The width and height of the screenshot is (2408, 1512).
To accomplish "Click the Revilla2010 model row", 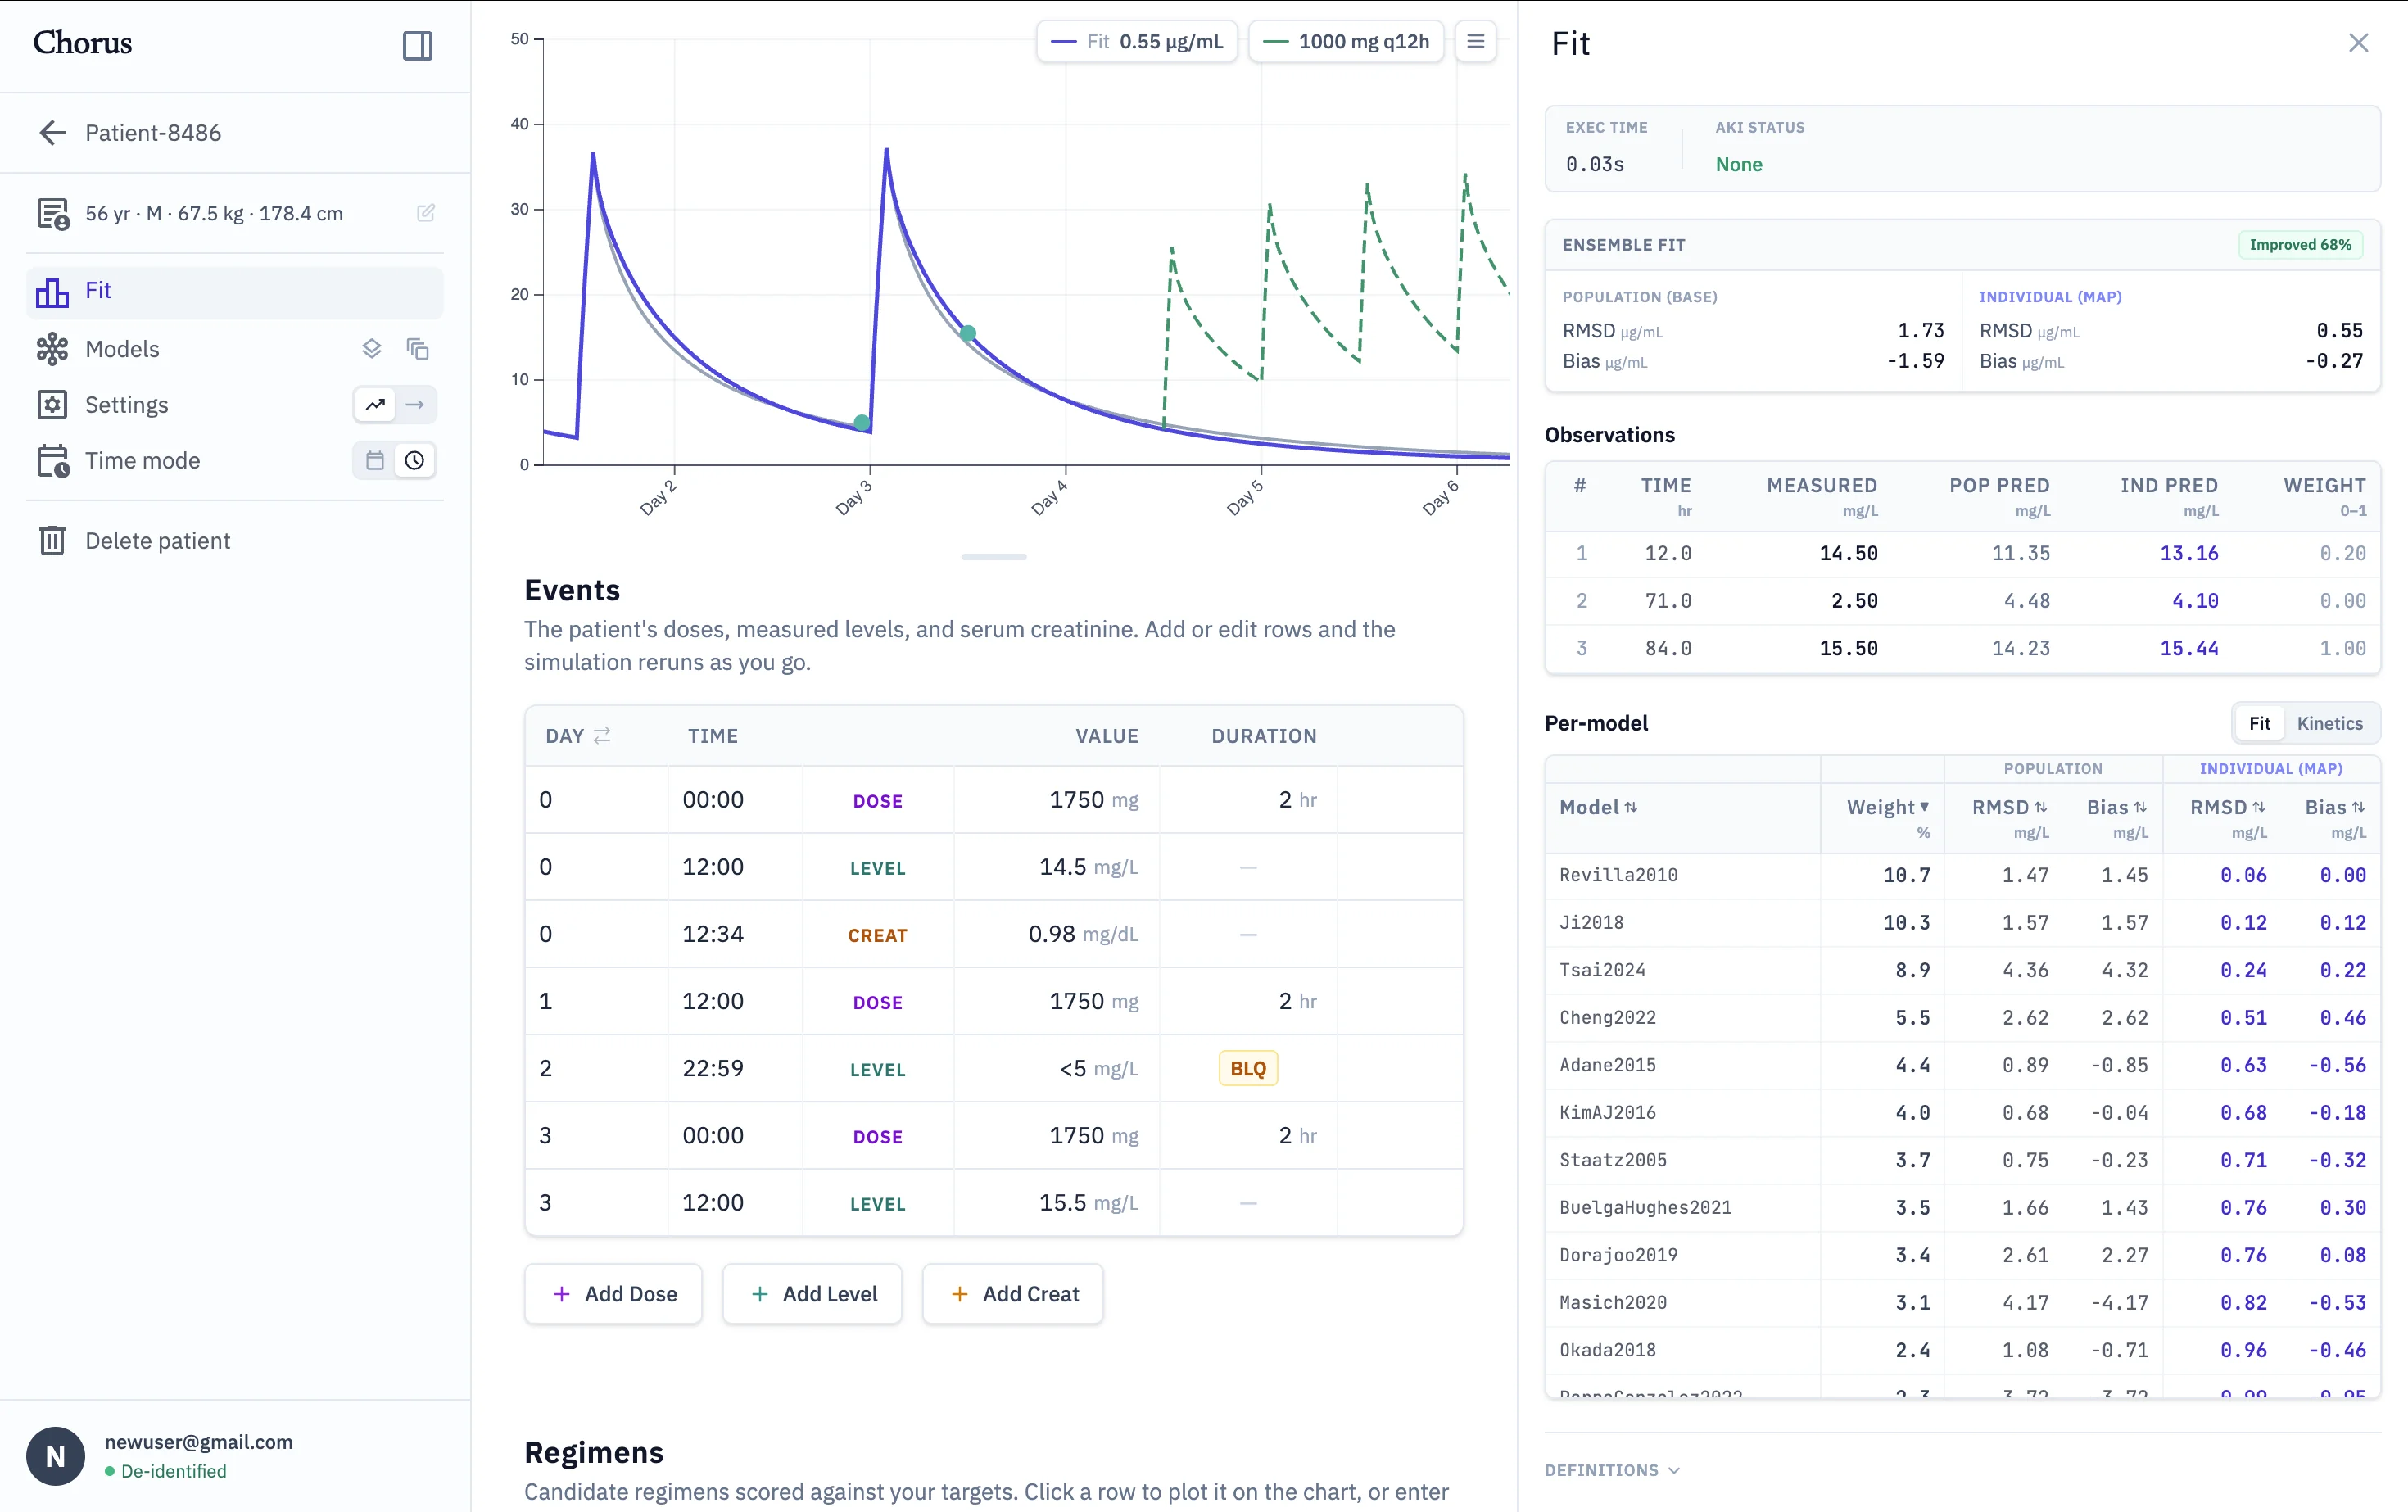I will coord(1962,876).
